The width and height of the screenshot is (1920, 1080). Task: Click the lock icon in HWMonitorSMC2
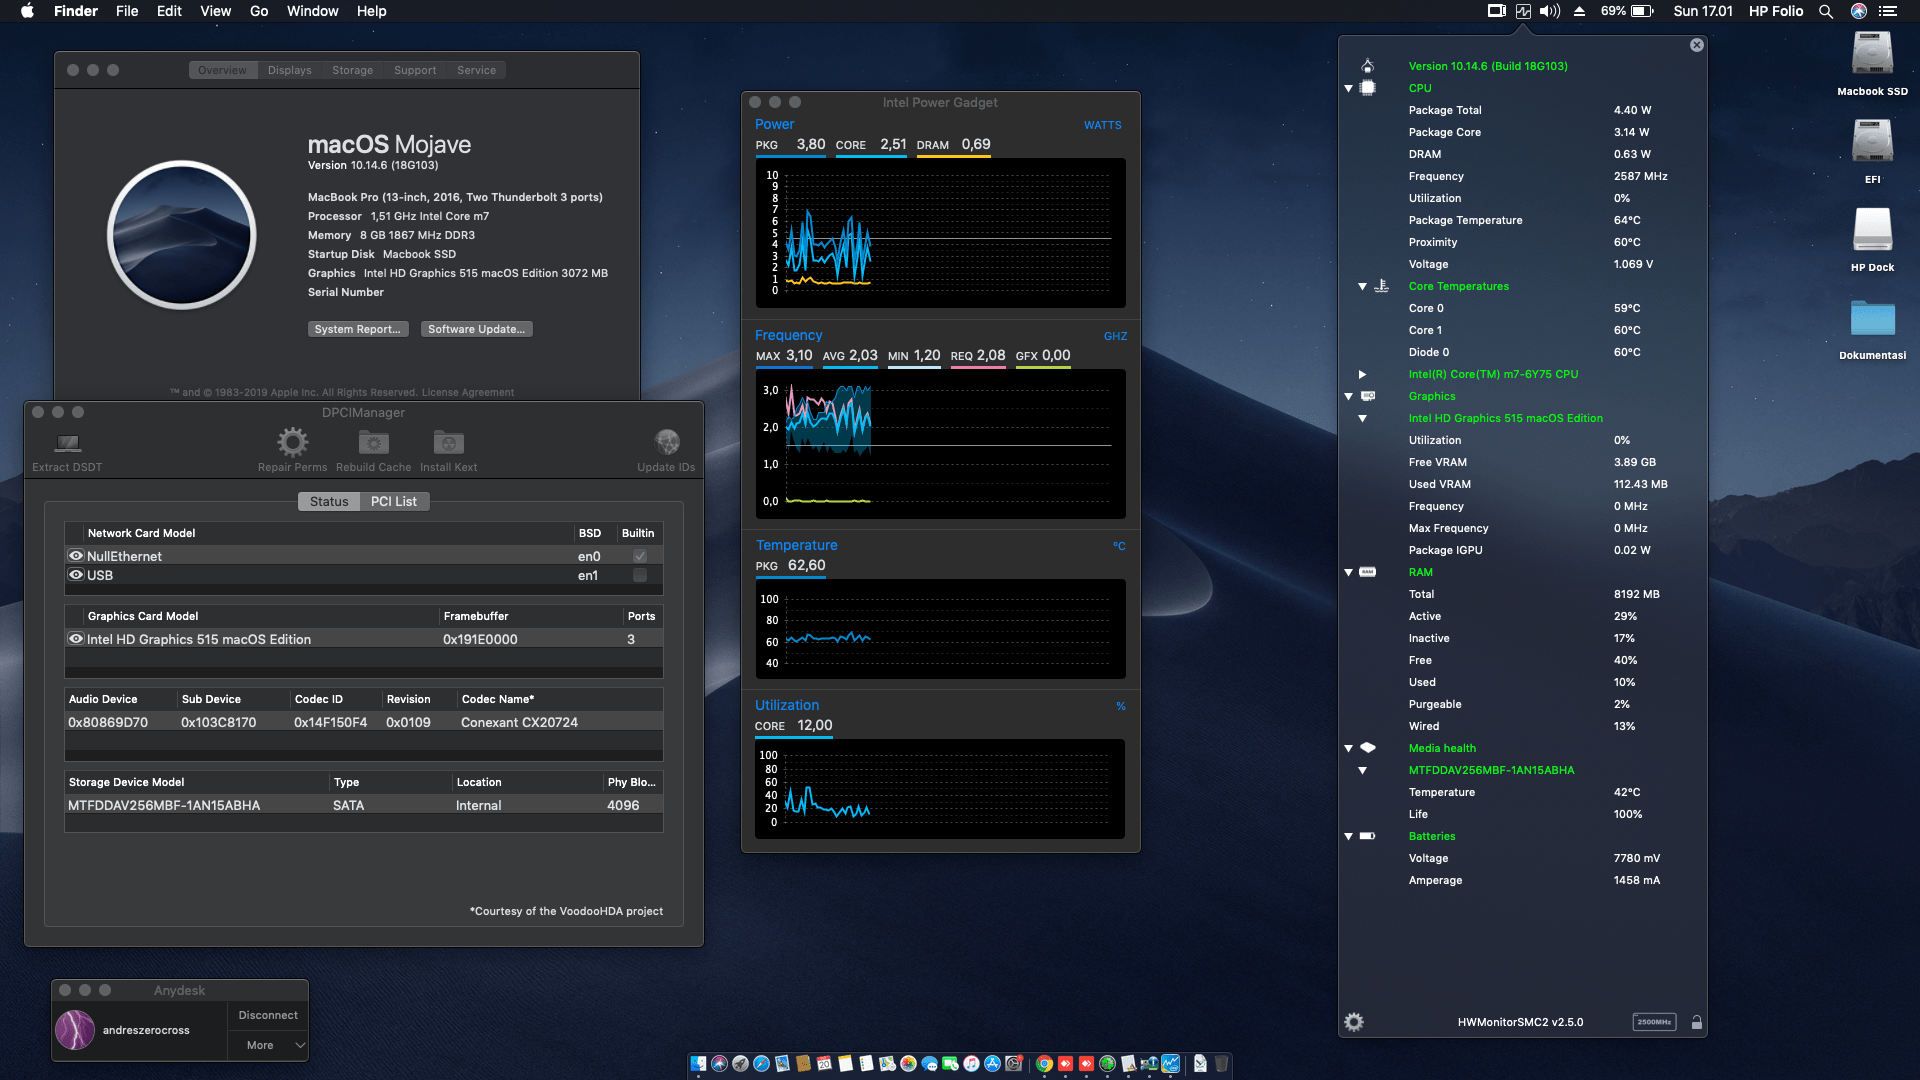point(1697,1021)
